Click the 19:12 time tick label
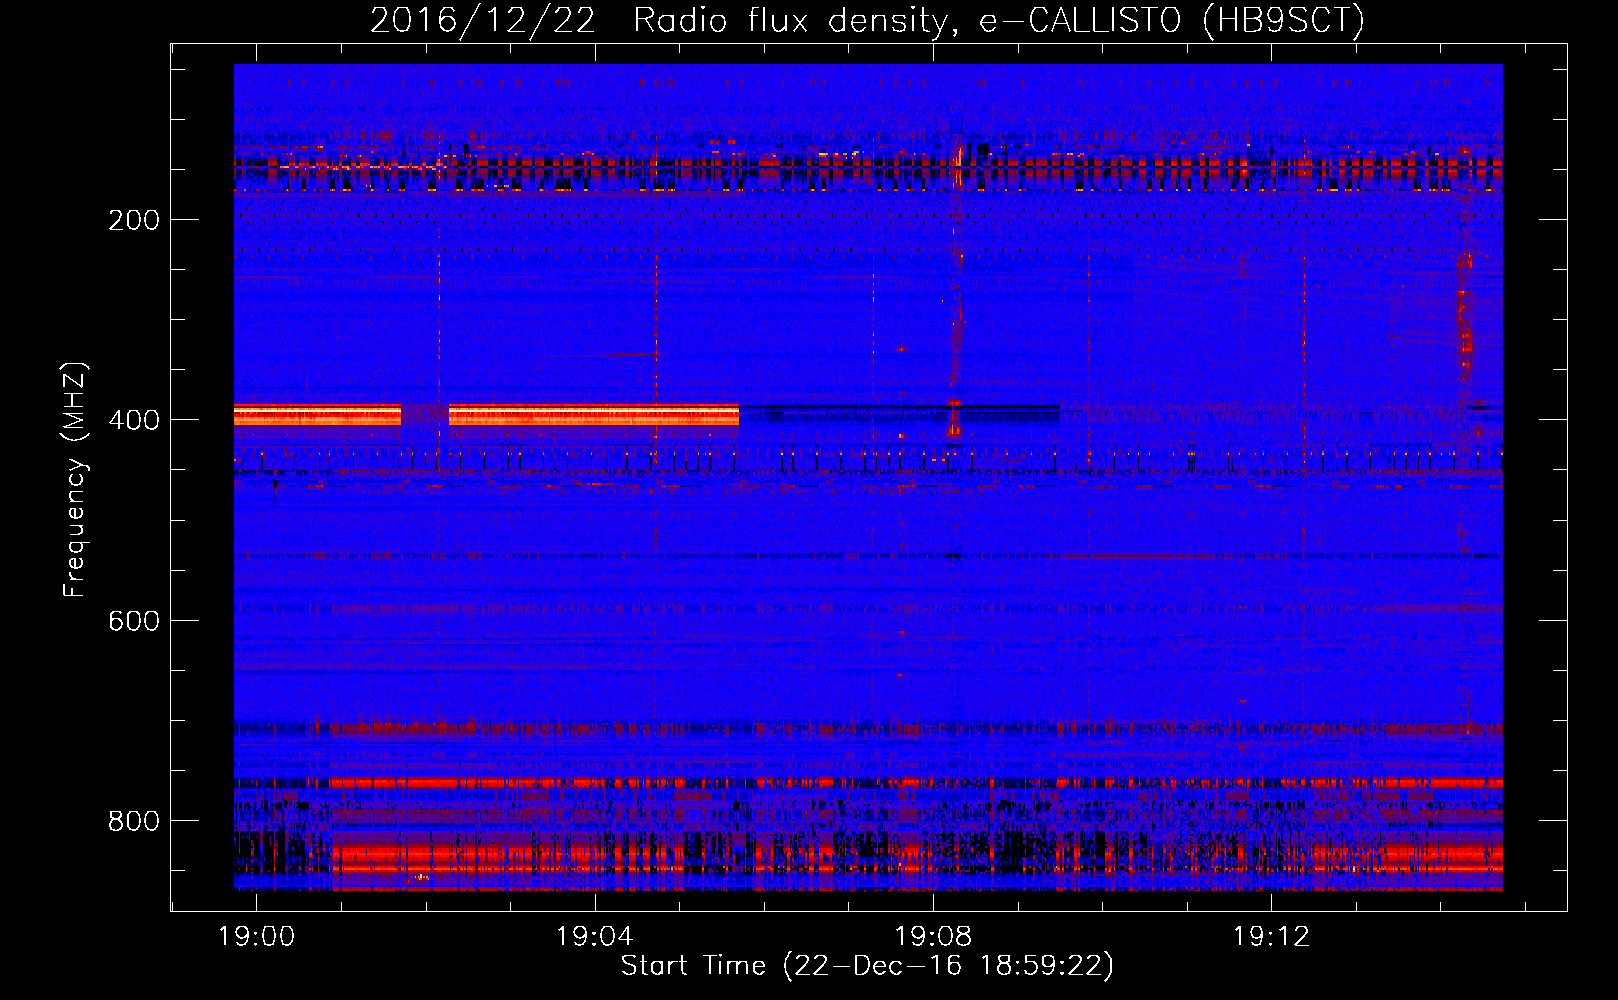Viewport: 1618px width, 1000px height. click(1271, 937)
